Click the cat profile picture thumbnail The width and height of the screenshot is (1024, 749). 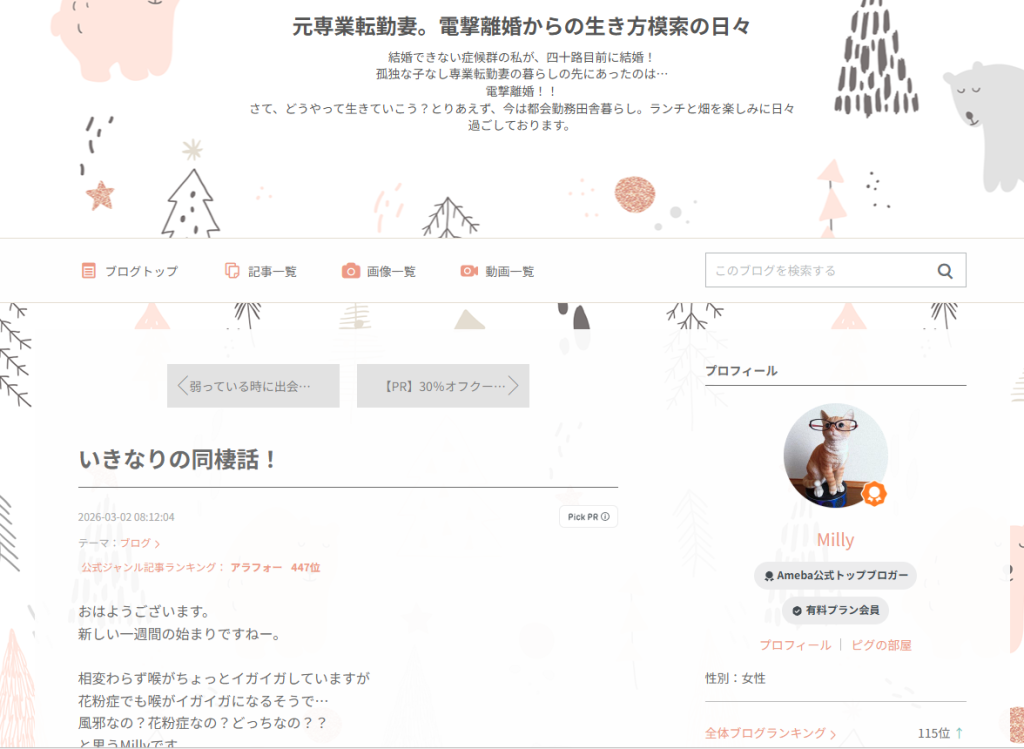pos(833,456)
